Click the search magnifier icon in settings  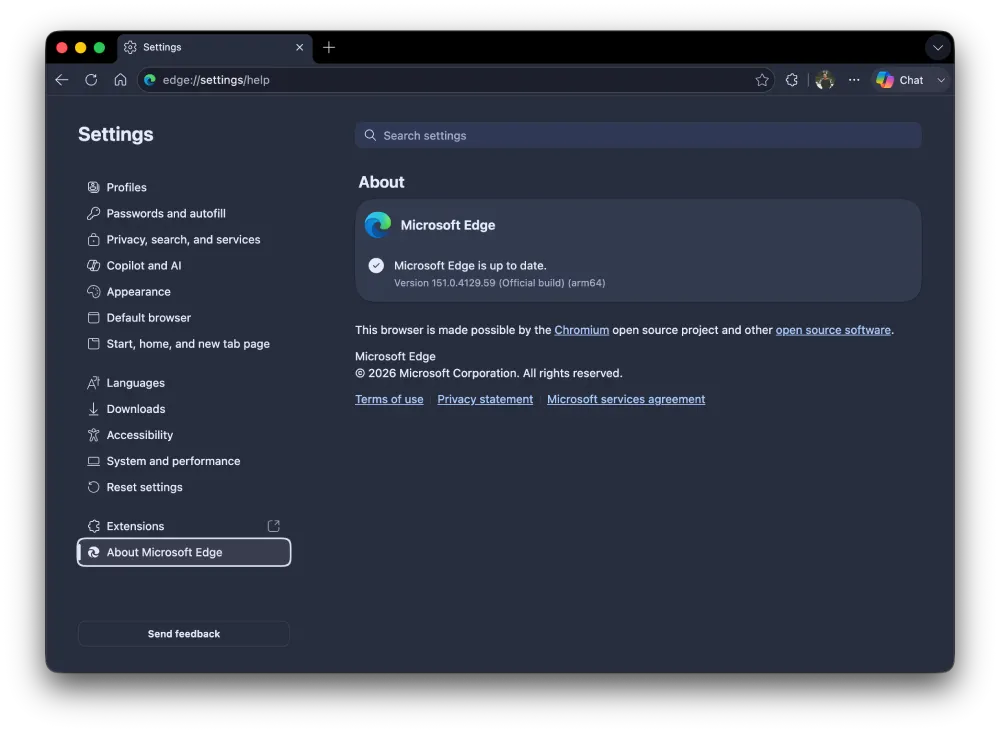pyautogui.click(x=370, y=135)
